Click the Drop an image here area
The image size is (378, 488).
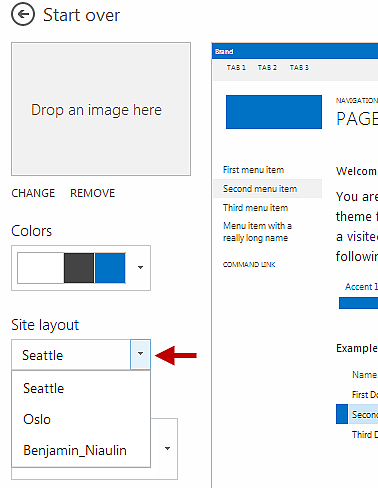click(101, 109)
